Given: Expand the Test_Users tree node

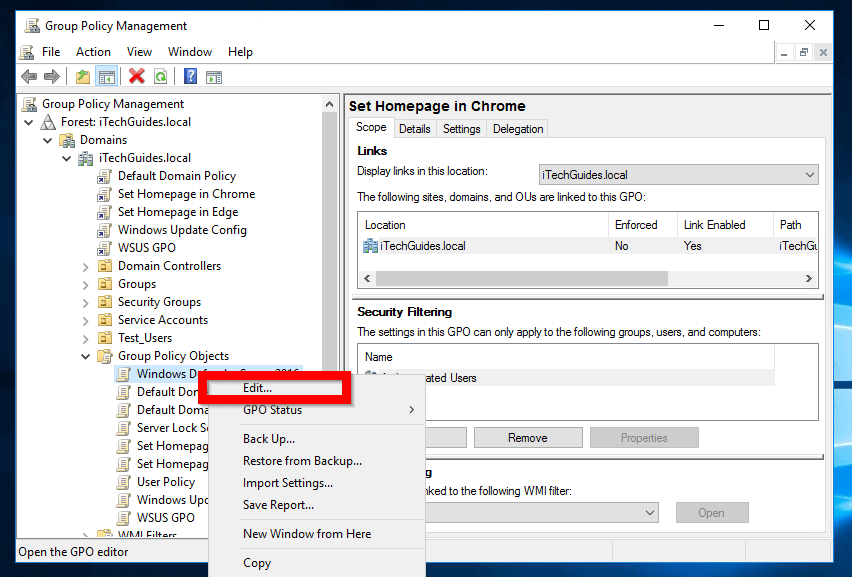Looking at the screenshot, I should click(85, 338).
